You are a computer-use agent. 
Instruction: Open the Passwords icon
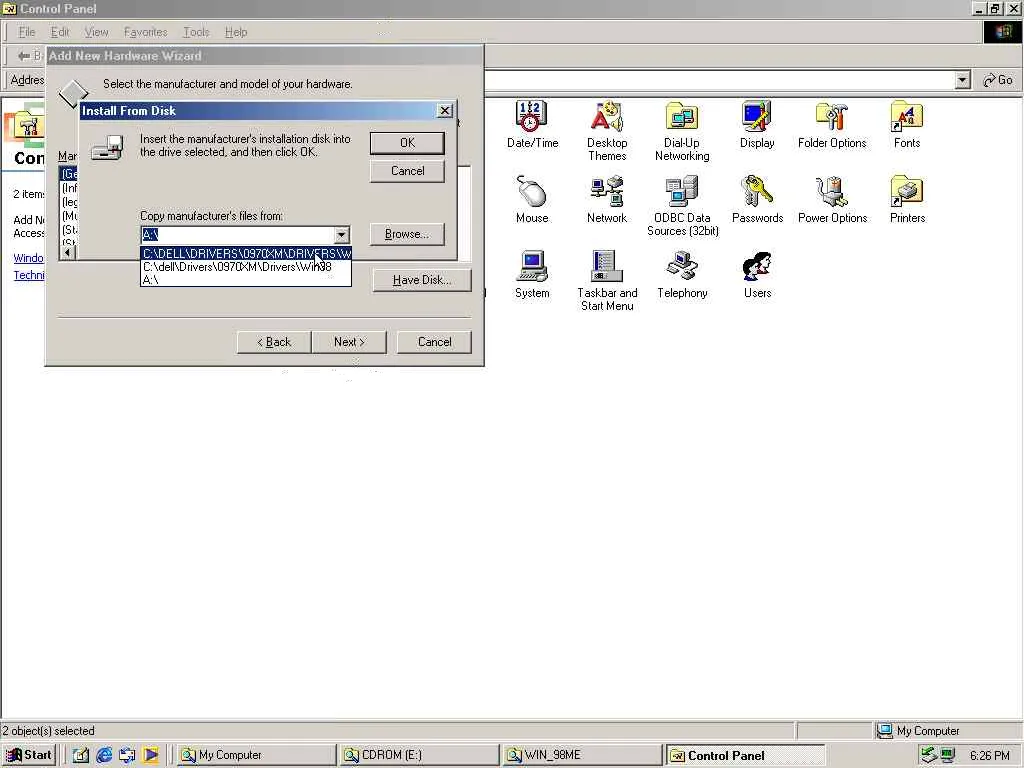point(757,200)
